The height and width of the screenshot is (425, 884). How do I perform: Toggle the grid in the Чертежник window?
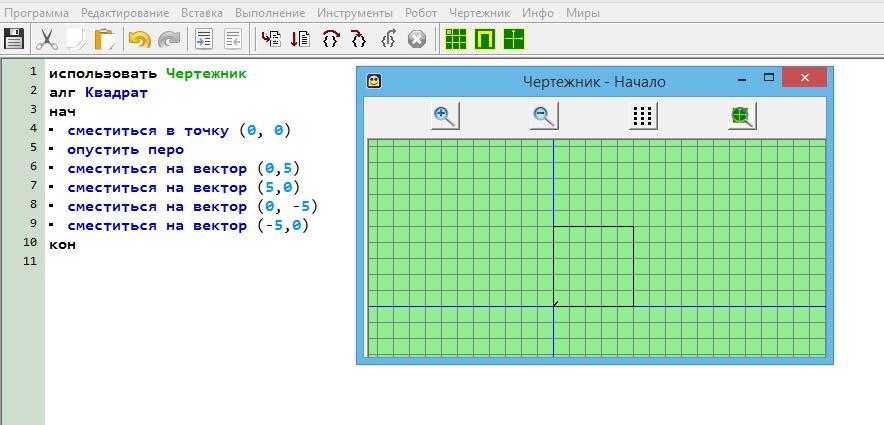(643, 116)
